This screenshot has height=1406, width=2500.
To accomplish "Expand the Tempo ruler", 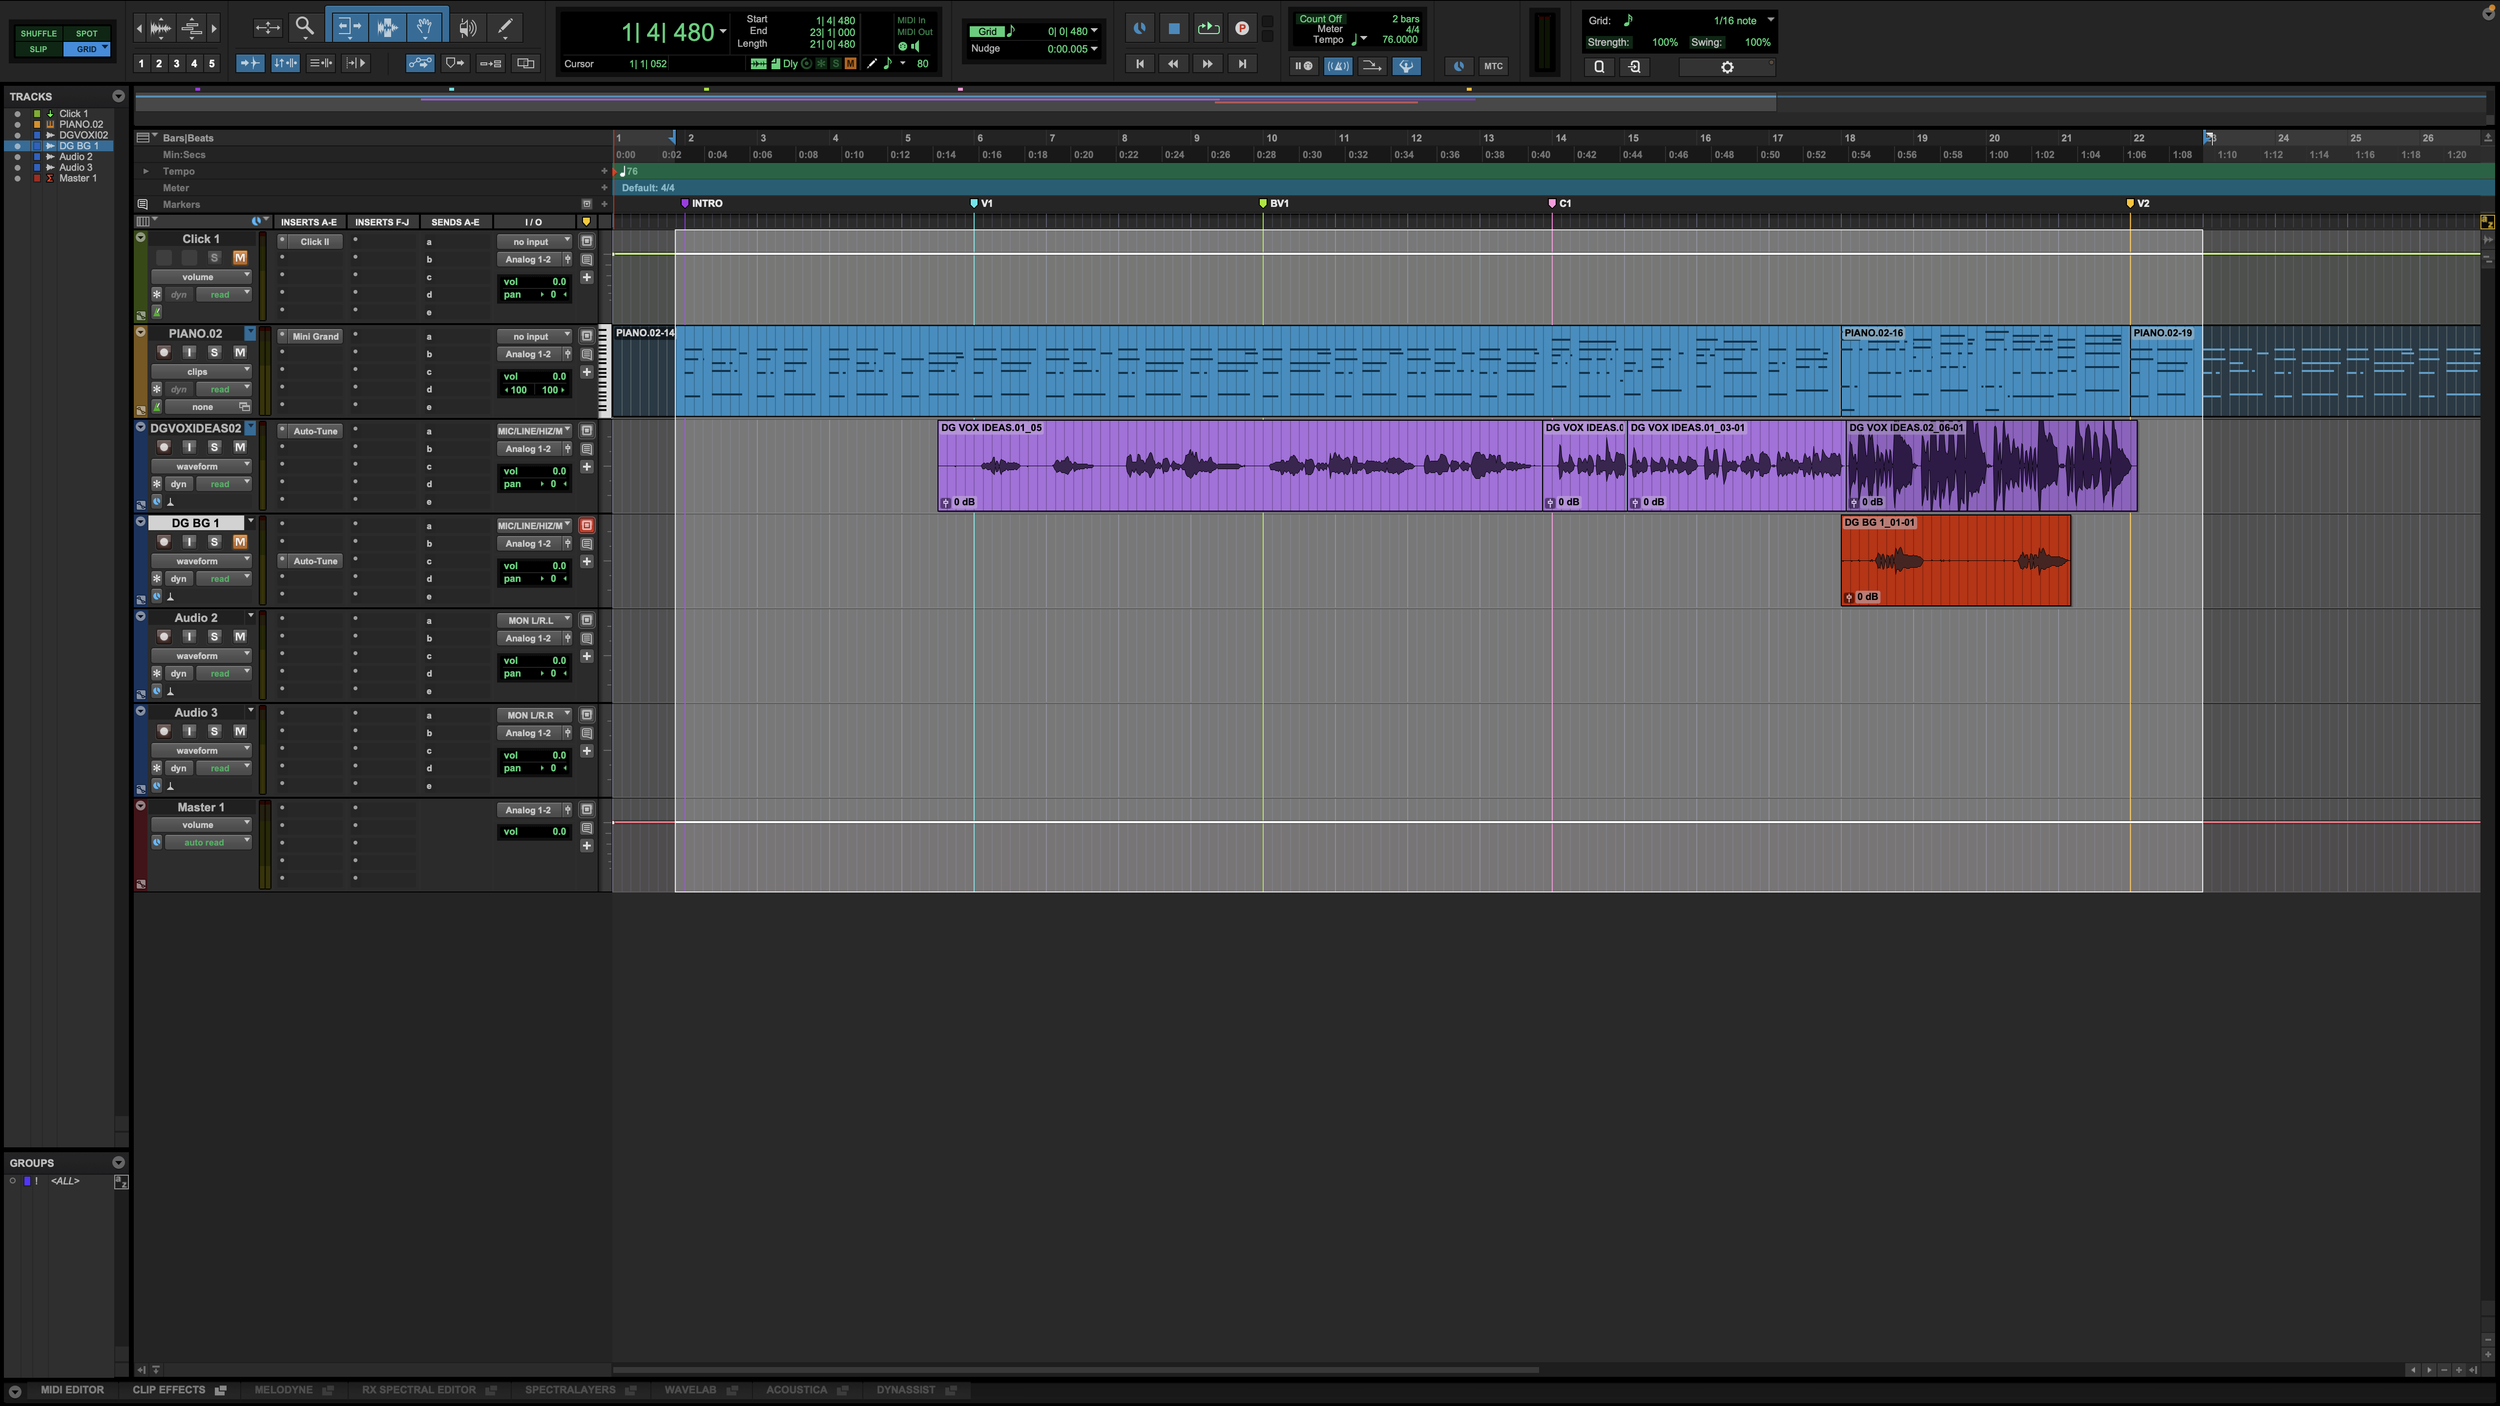I will coord(146,171).
